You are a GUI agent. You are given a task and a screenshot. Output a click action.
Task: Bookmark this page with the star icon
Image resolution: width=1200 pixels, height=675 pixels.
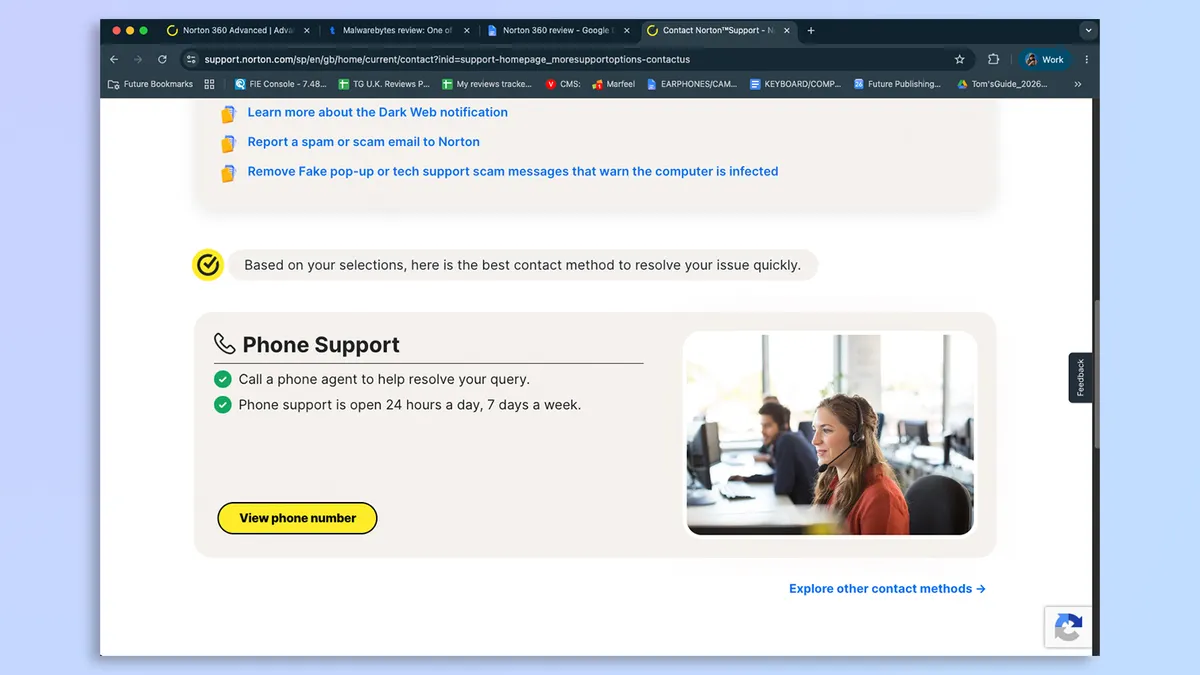[960, 59]
